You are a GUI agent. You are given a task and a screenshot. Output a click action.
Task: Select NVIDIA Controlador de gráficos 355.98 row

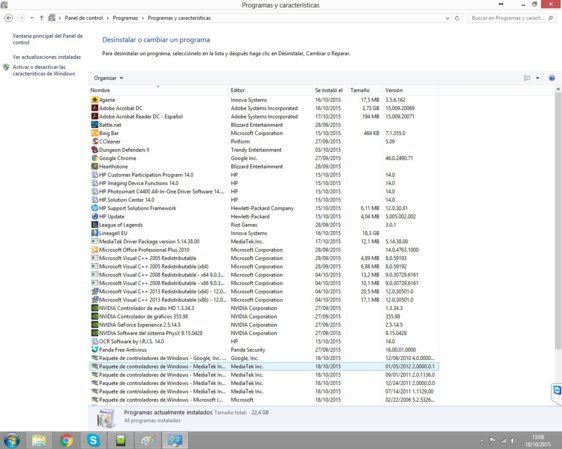point(264,316)
